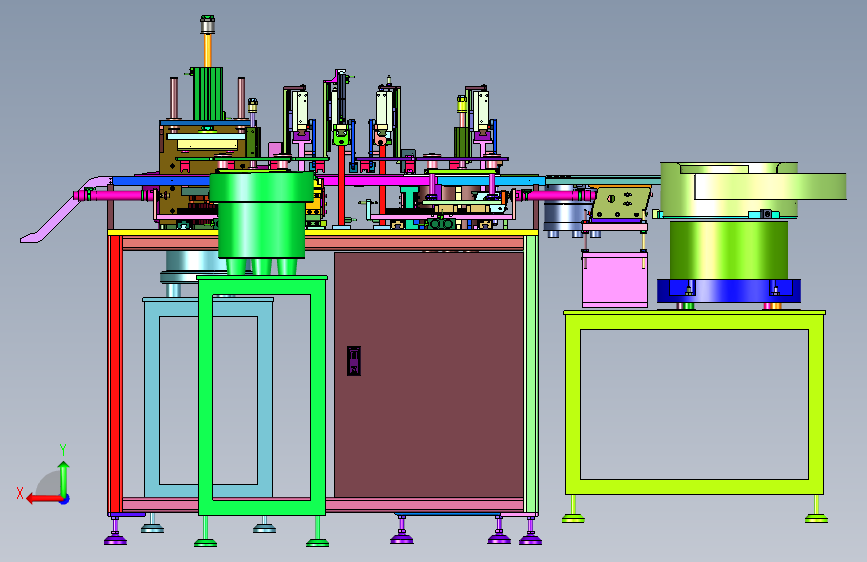Image resolution: width=867 pixels, height=562 pixels.
Task: Select the light blue stand frame behind hopper
Action: (152, 397)
